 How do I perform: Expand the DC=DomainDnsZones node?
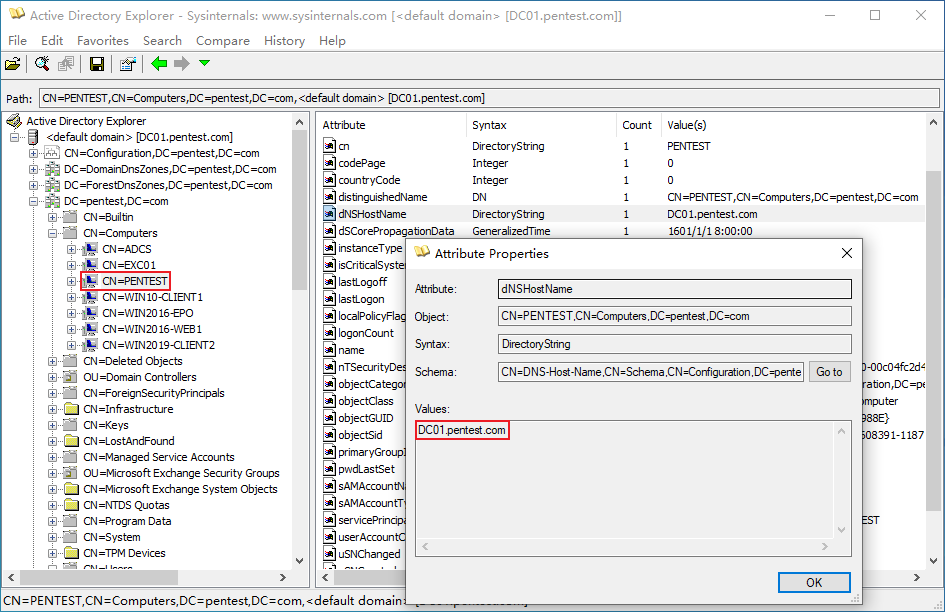(x=34, y=169)
